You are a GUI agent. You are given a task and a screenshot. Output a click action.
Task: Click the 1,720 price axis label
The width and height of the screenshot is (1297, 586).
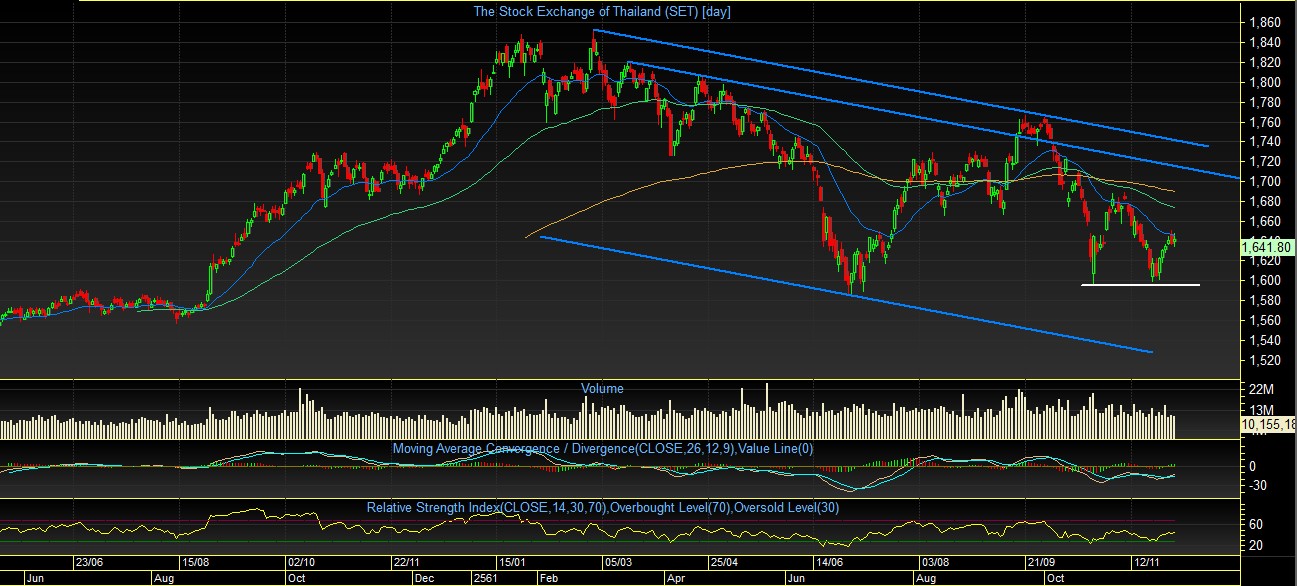[1264, 162]
